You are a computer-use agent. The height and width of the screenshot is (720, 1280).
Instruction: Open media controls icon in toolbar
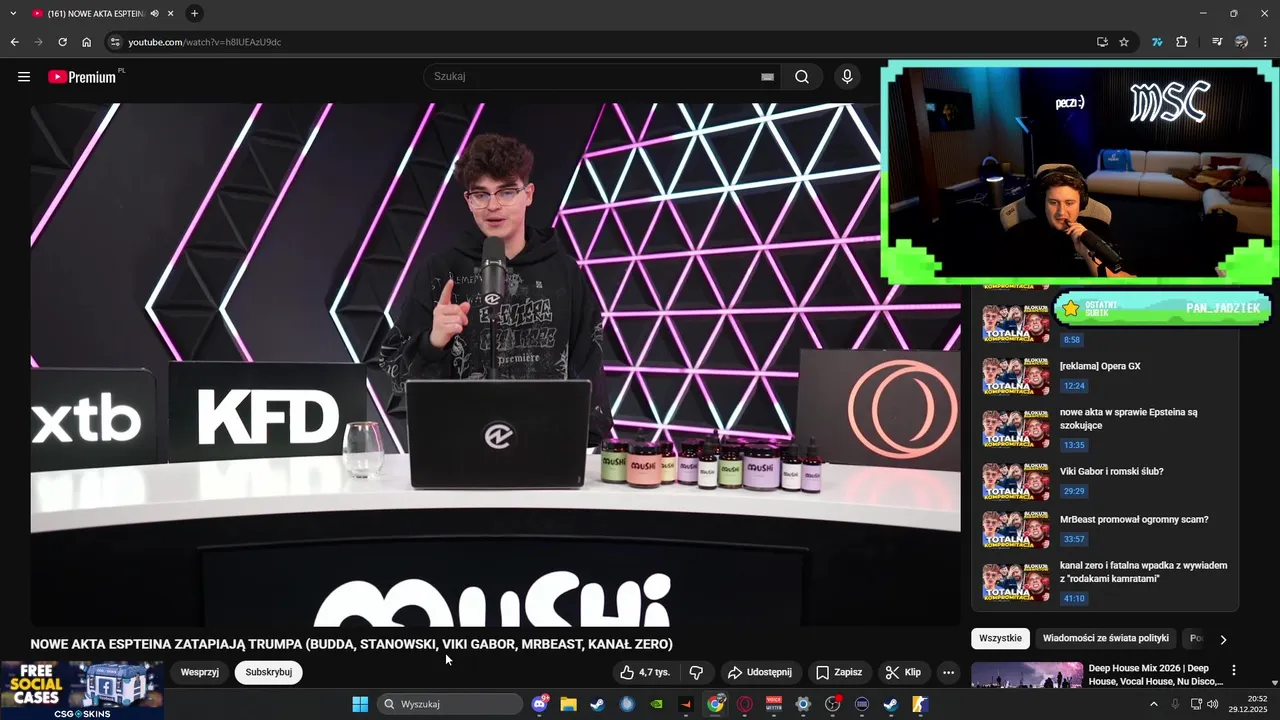click(x=1217, y=42)
